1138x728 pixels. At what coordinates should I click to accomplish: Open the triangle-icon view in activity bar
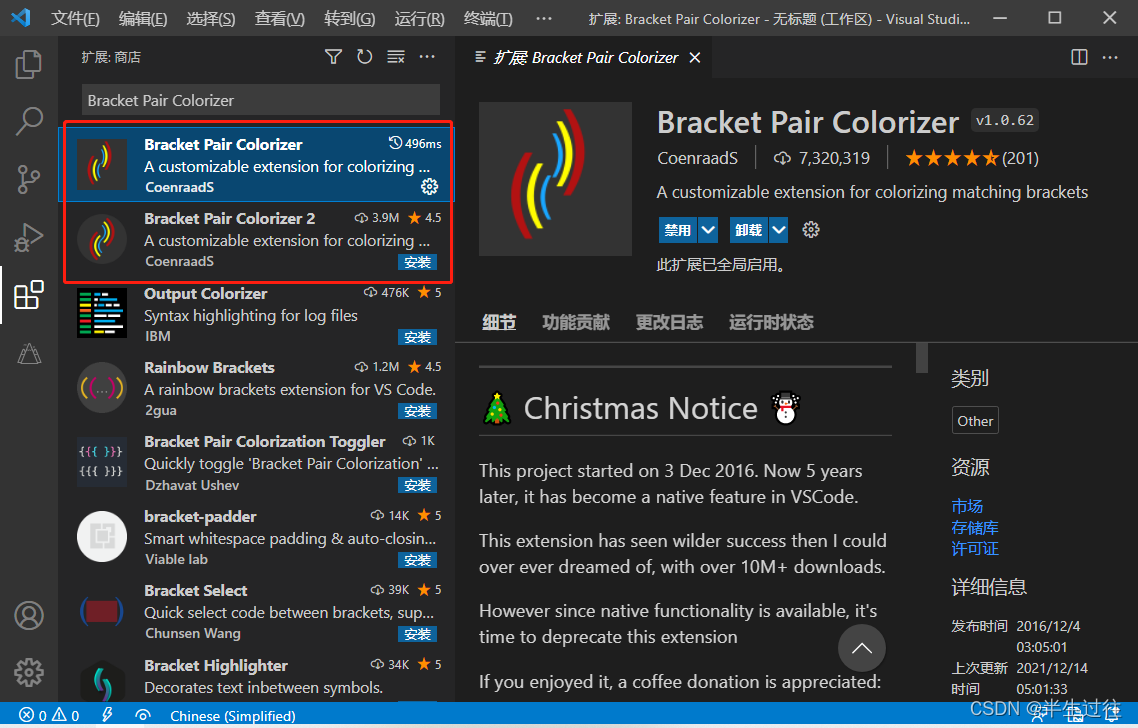coord(29,353)
